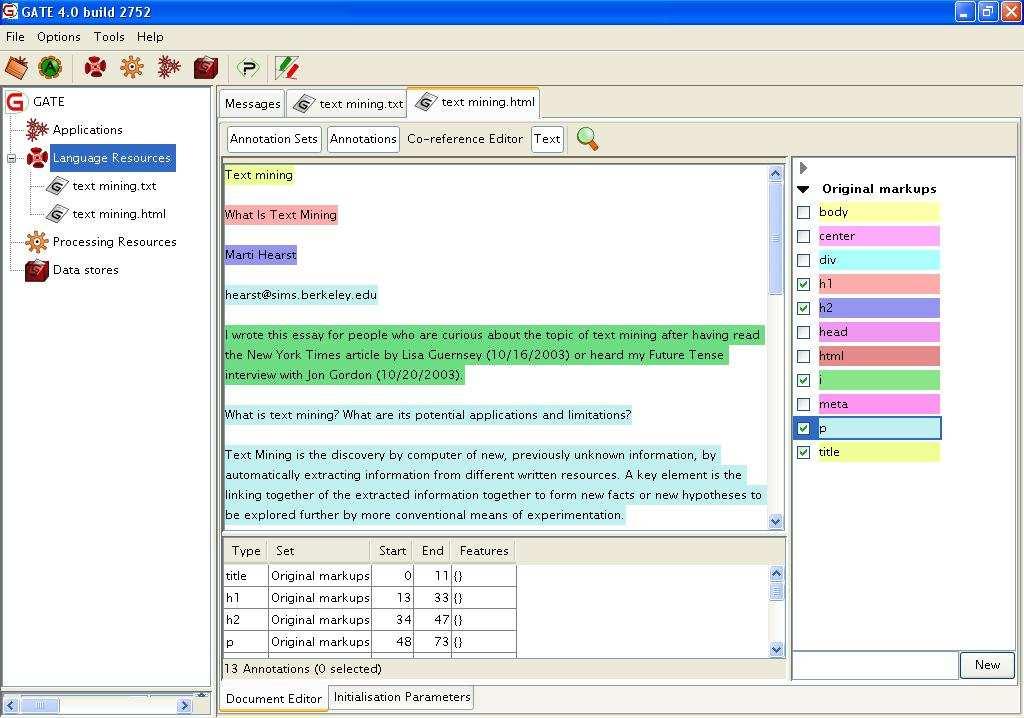Sort by the Type column header
This screenshot has width=1024, height=718.
(x=246, y=551)
